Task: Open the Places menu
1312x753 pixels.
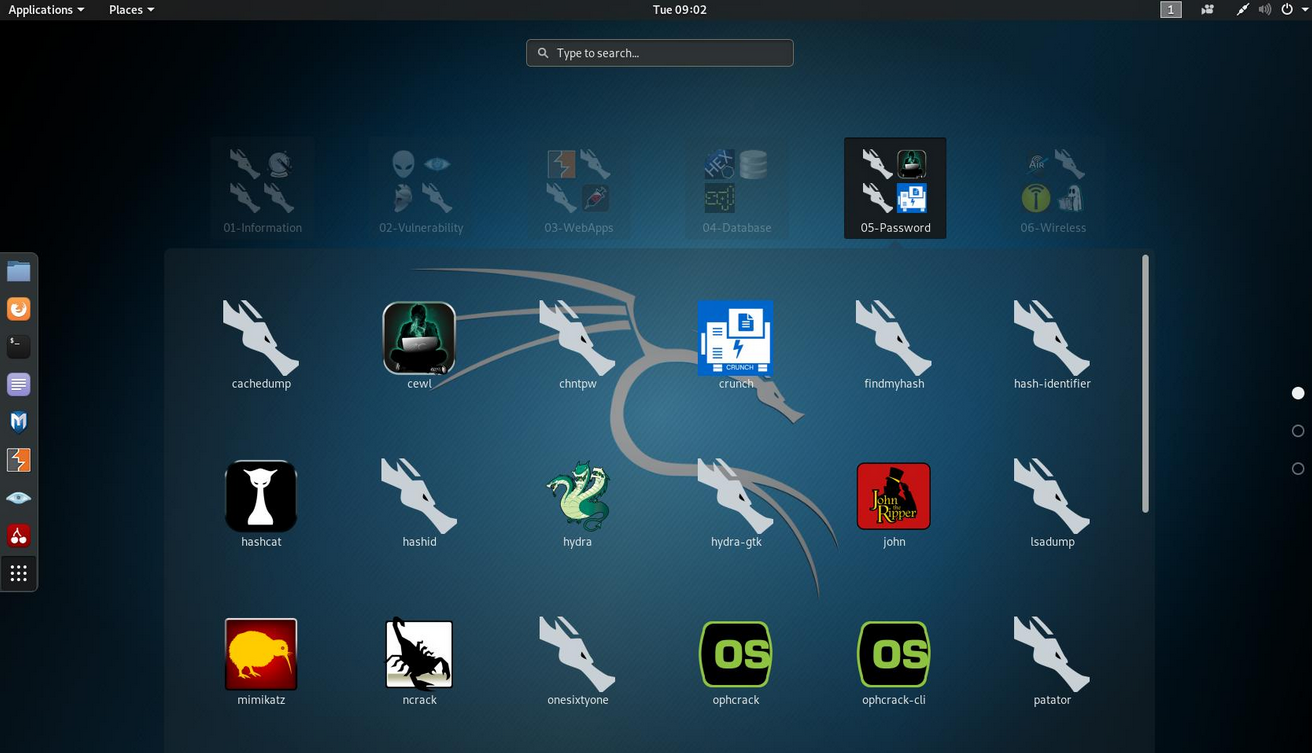Action: [x=131, y=9]
